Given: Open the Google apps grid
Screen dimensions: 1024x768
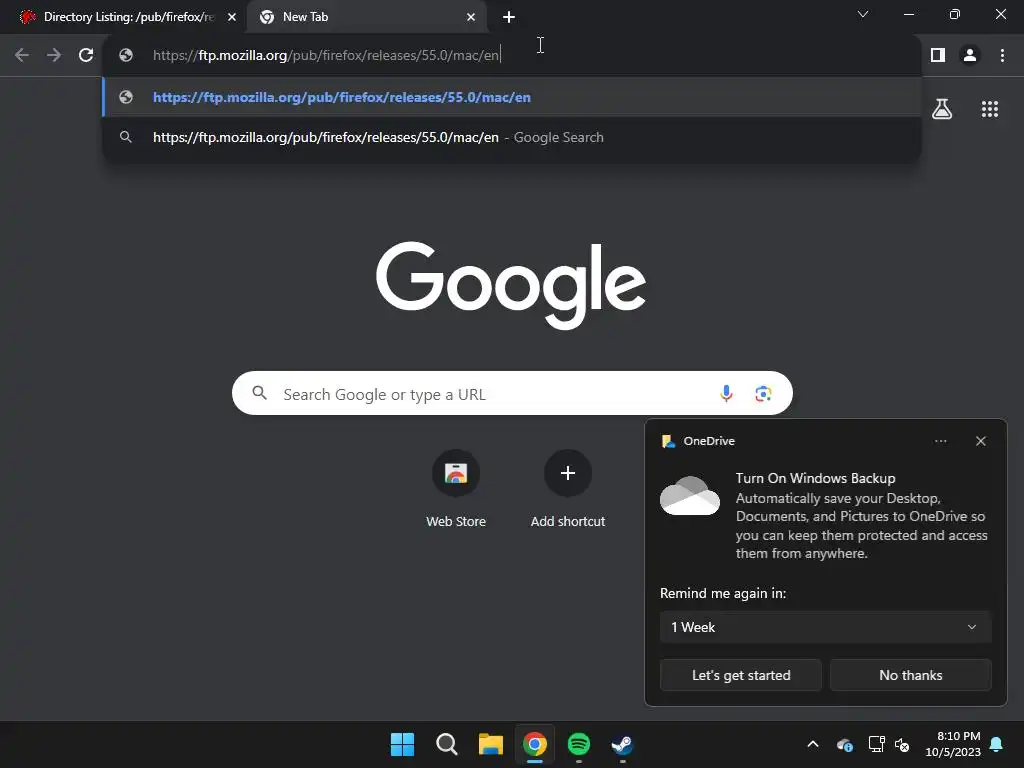Looking at the screenshot, I should coord(989,109).
